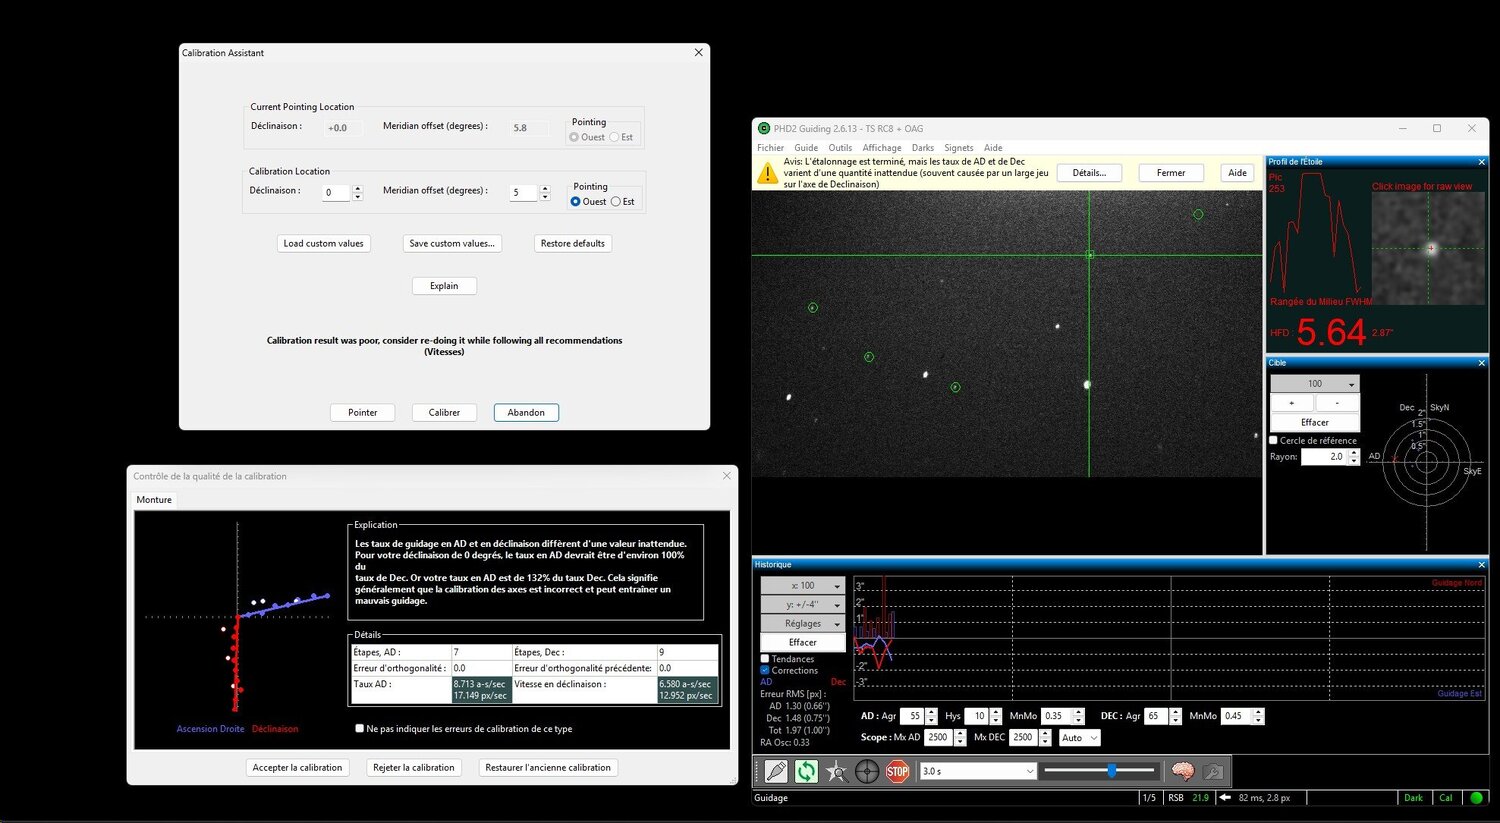The image size is (1500, 823).
Task: Start guiding with the crosshair icon
Action: [867, 771]
